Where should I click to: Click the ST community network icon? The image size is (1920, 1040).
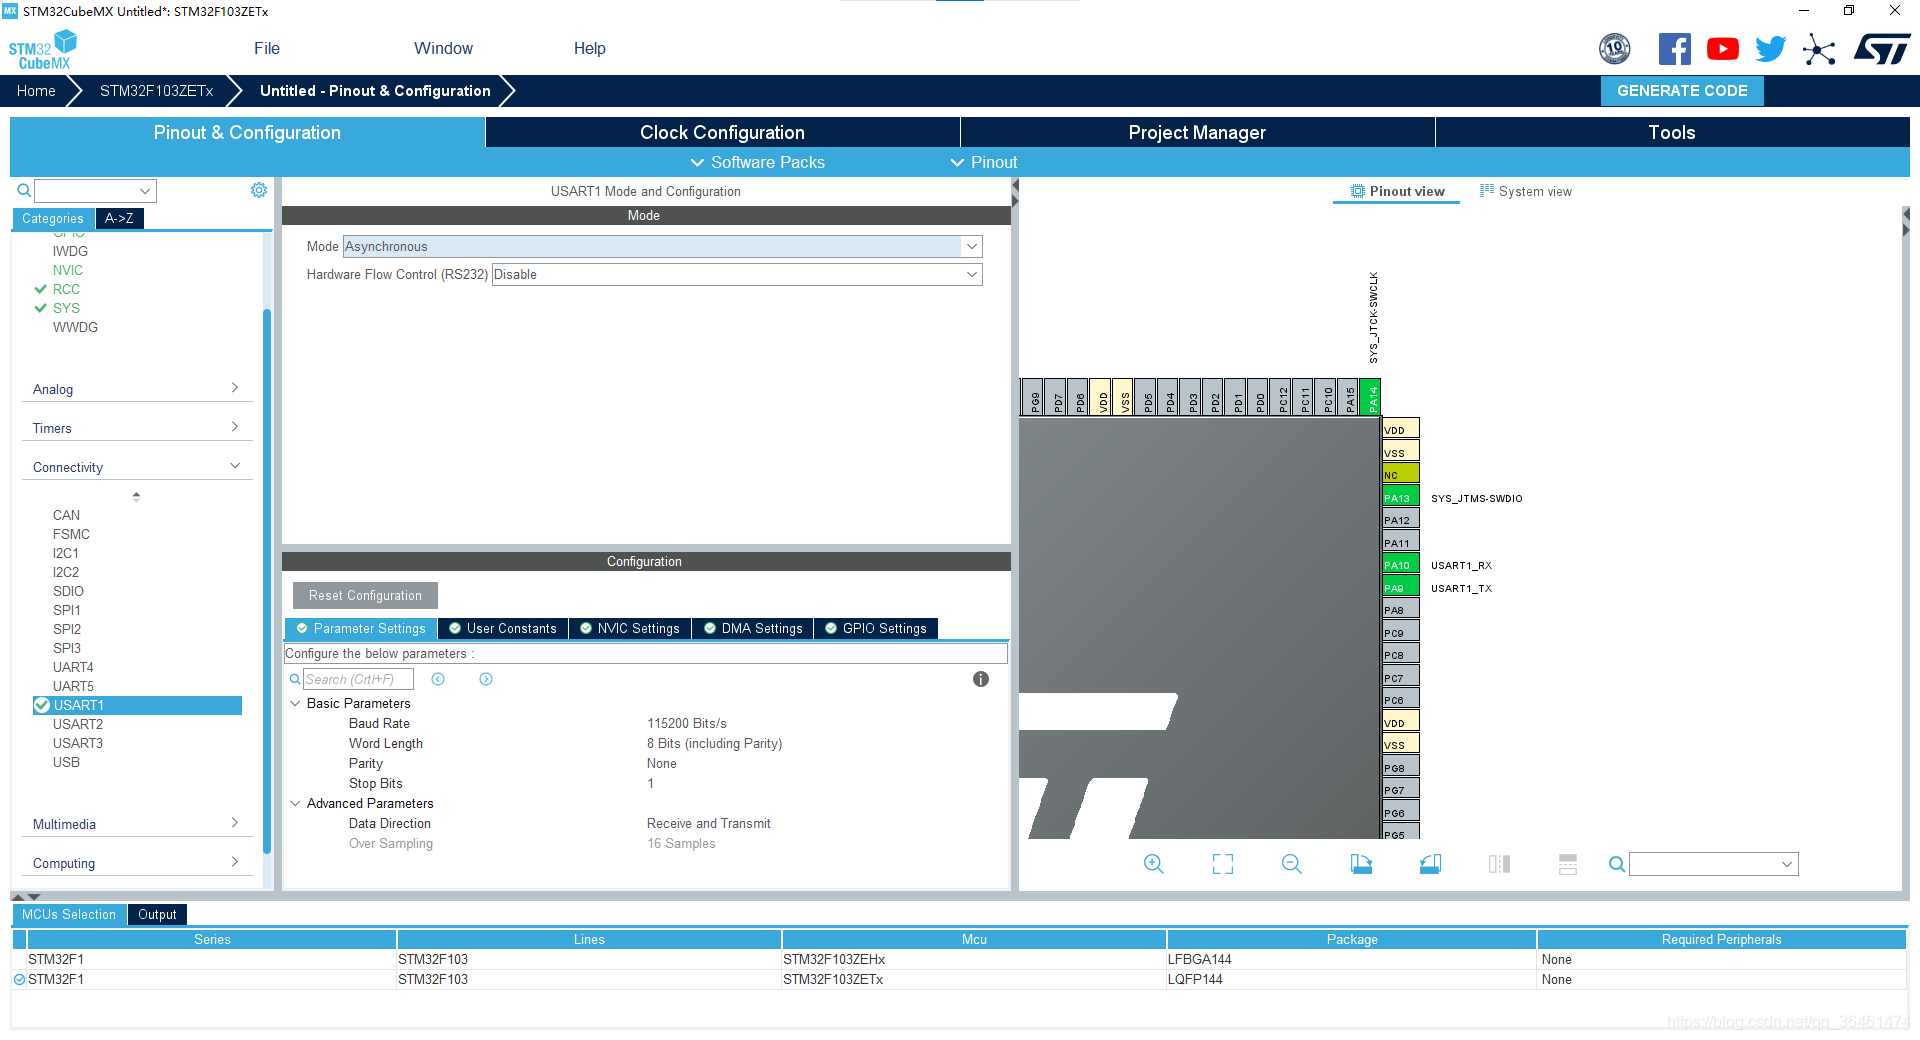click(x=1819, y=49)
